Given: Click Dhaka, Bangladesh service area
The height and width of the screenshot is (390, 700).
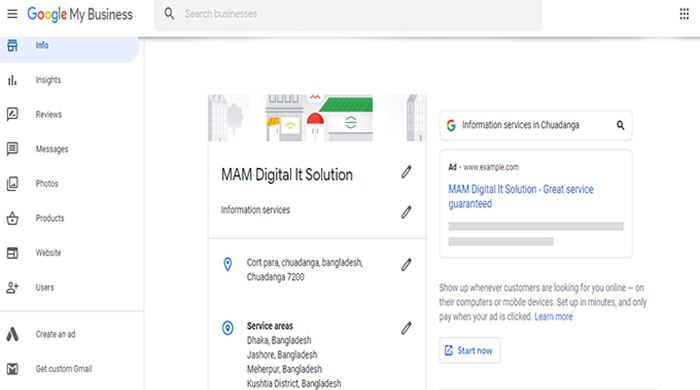Looking at the screenshot, I should pyautogui.click(x=279, y=340).
